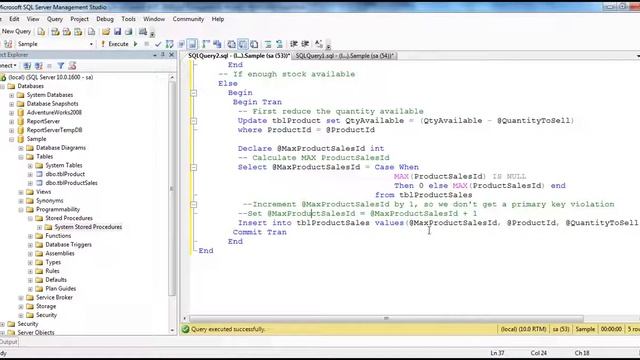This screenshot has width=640, height=360.
Task: Click the Object Explorer filter funnel icon
Action: pos(61,66)
